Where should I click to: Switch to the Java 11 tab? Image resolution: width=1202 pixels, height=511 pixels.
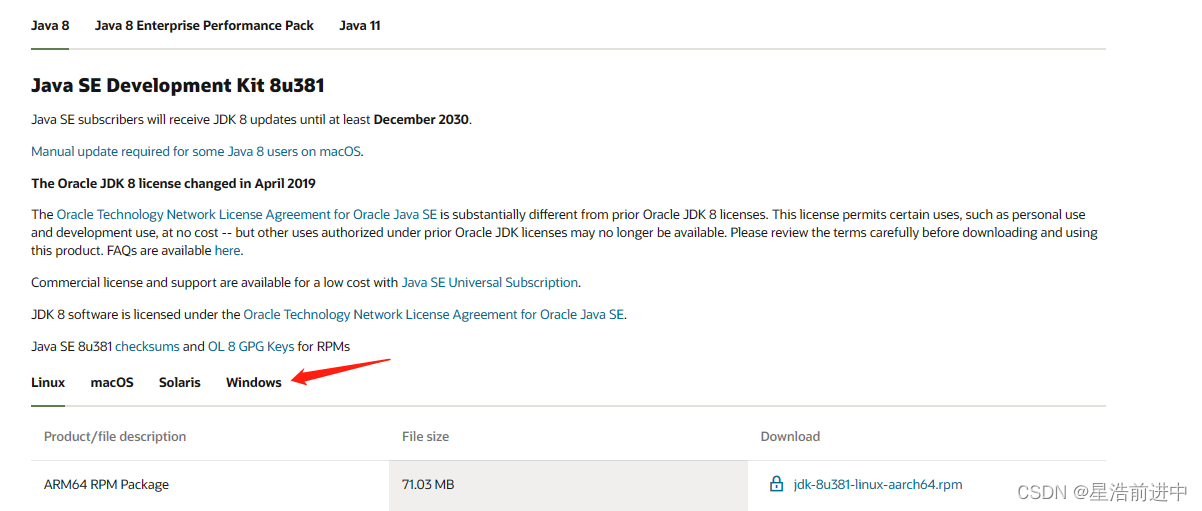360,25
